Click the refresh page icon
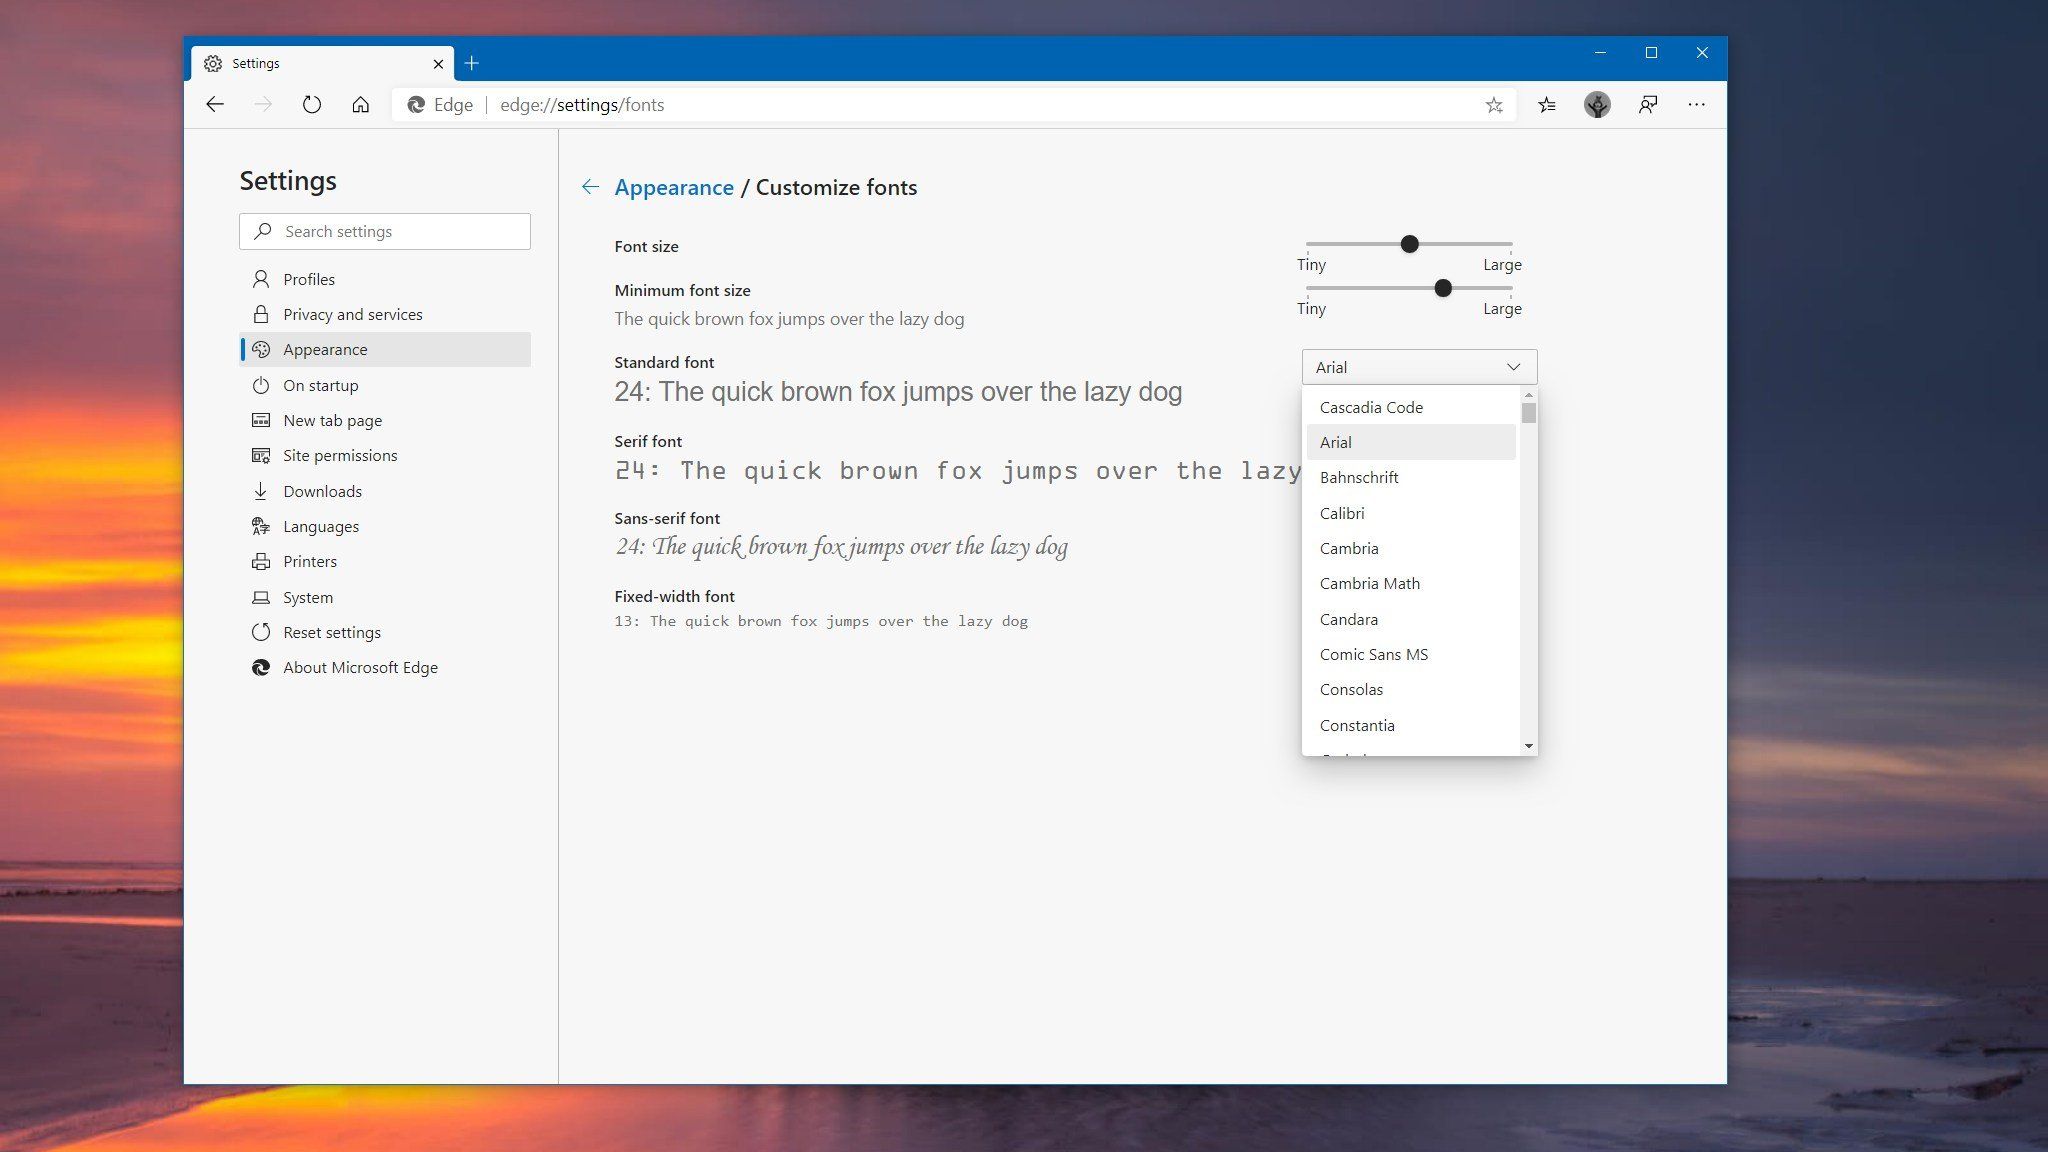The image size is (2048, 1152). (x=312, y=105)
